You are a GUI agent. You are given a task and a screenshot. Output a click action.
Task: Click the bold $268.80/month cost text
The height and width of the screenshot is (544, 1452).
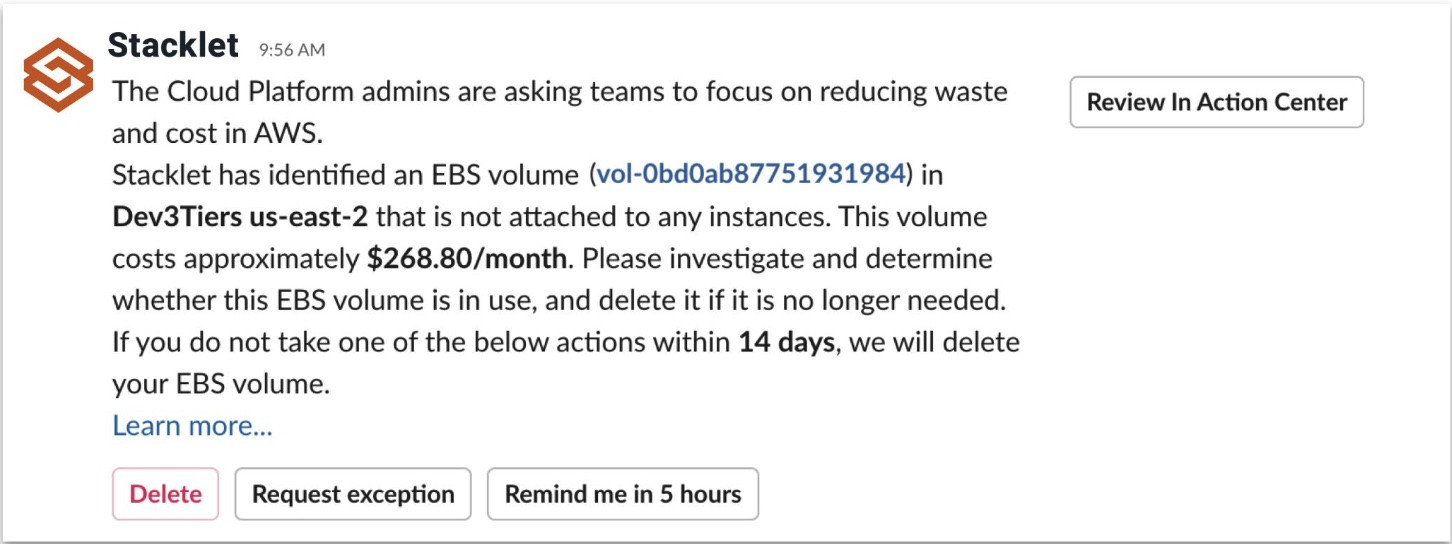click(466, 259)
